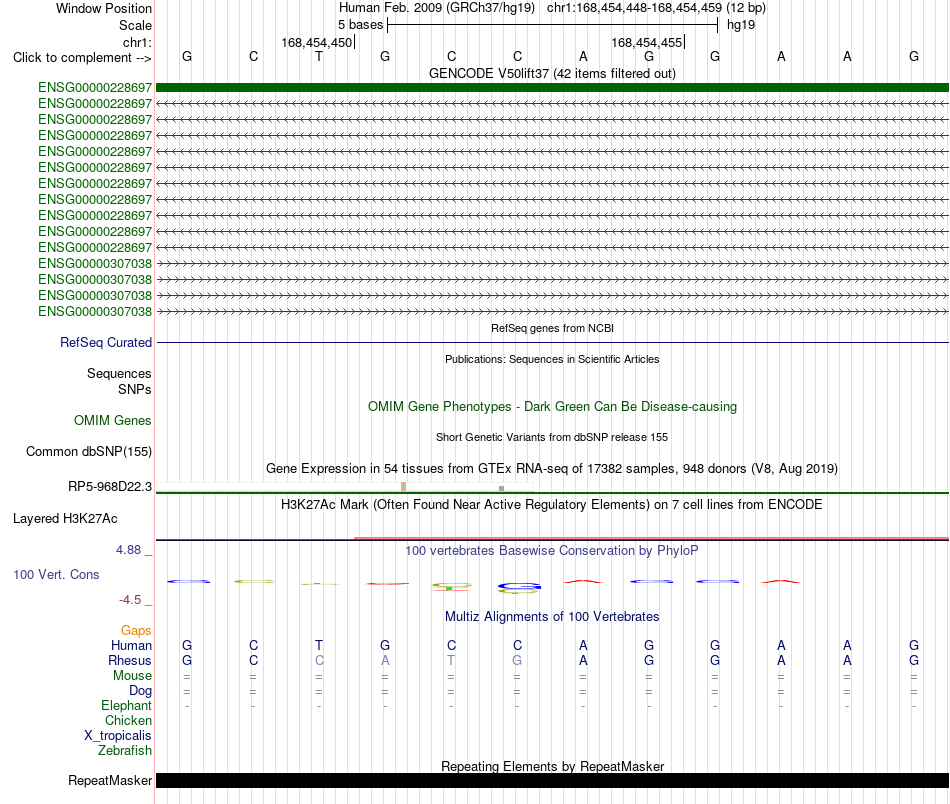Open the H3K27Ac Mark ENCODE track title
The height and width of the screenshot is (804, 950).
(x=552, y=505)
